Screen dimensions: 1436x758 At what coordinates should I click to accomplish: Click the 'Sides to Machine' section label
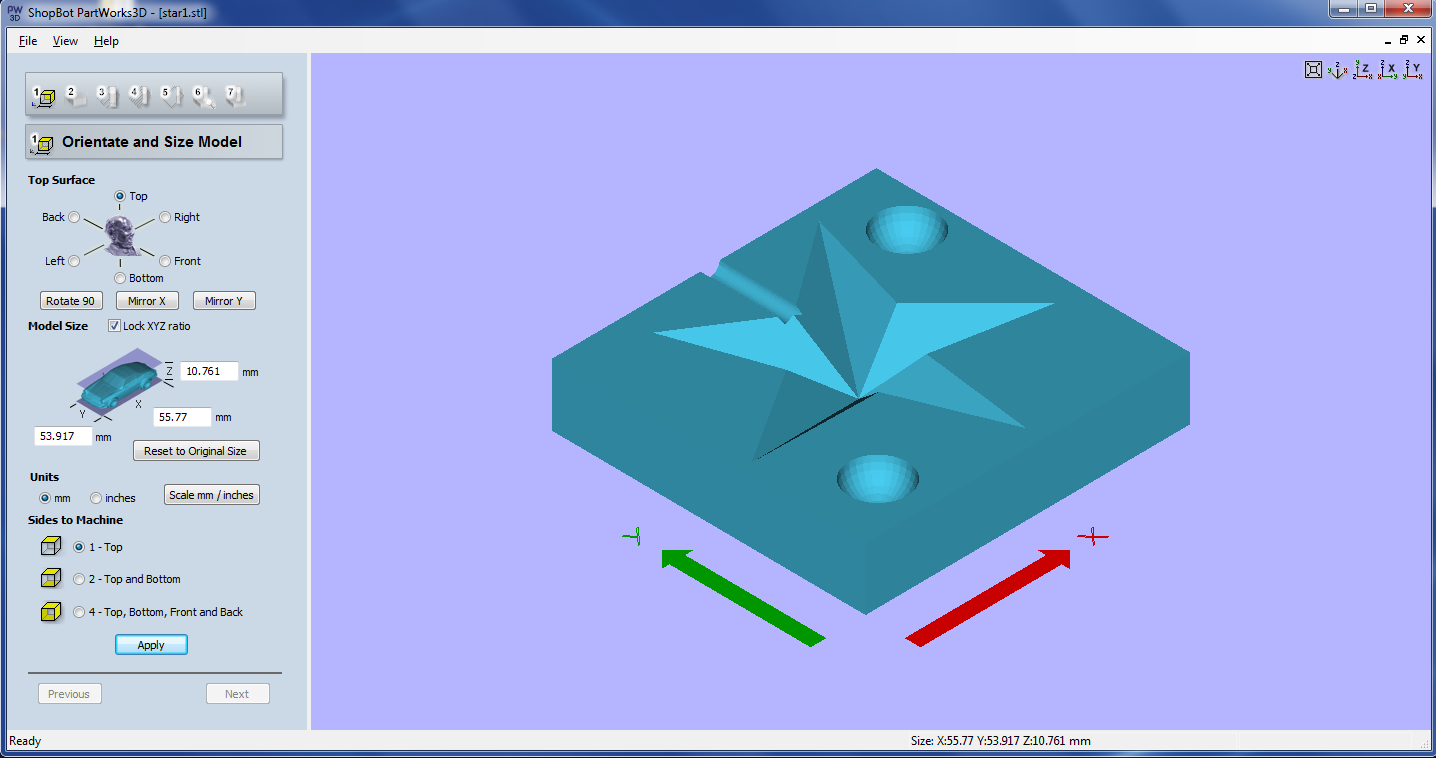(x=76, y=520)
